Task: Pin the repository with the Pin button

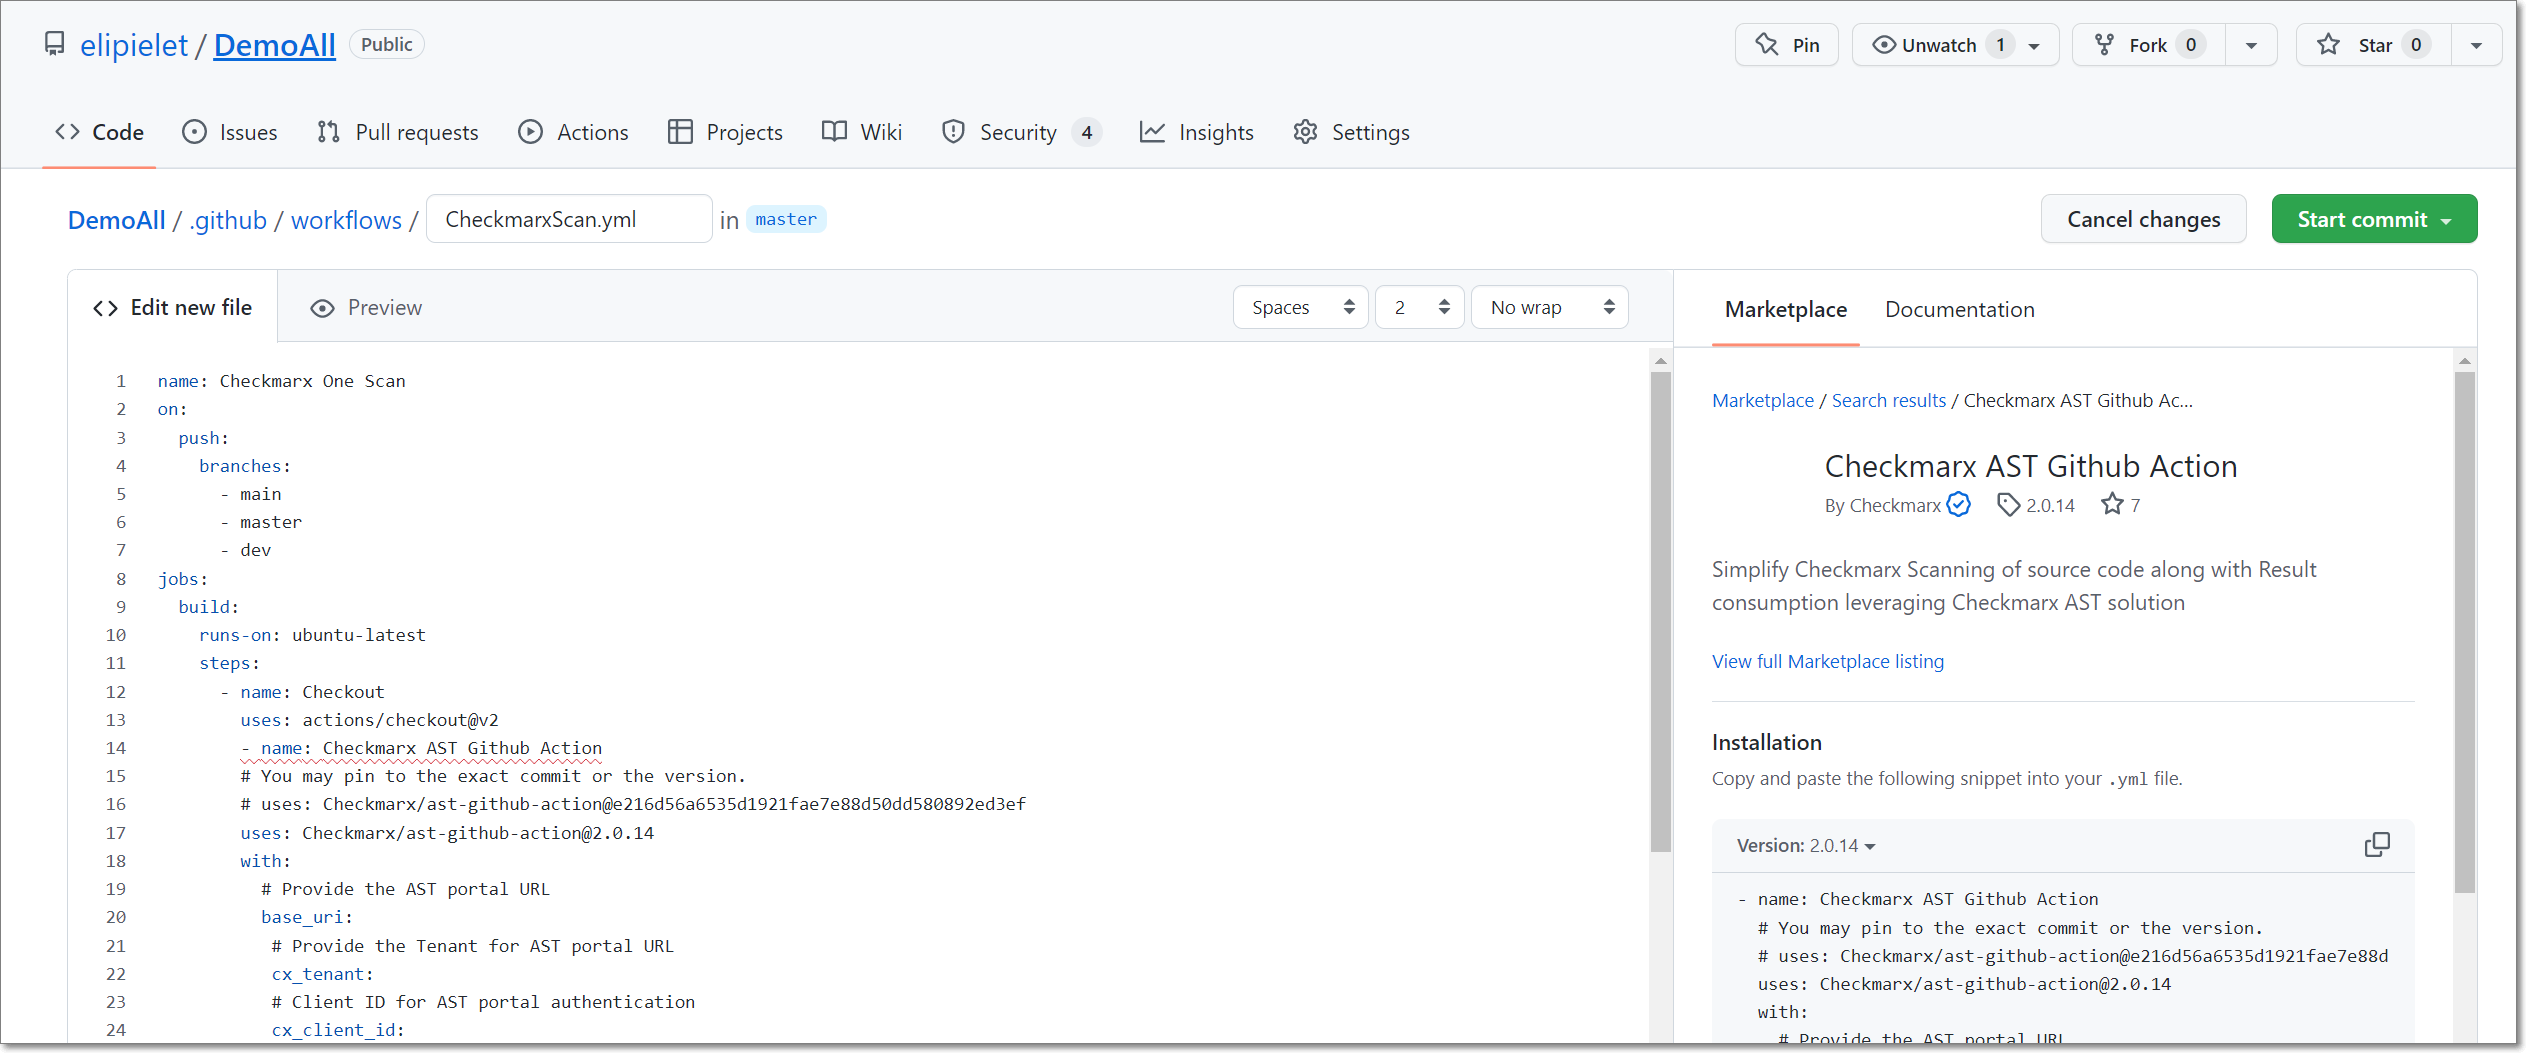Action: (1787, 45)
